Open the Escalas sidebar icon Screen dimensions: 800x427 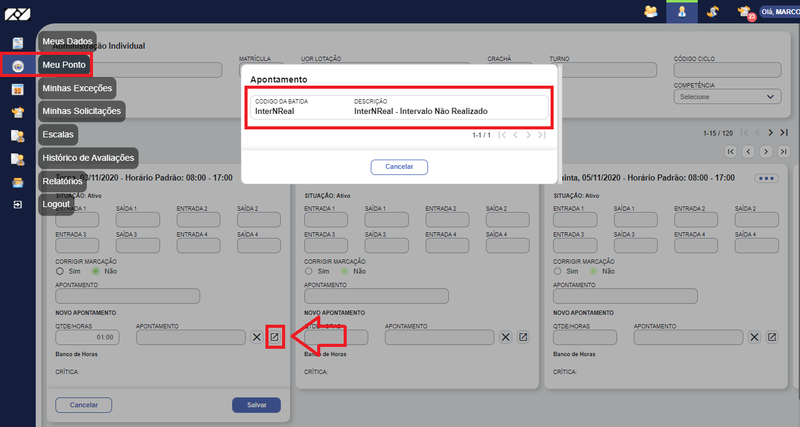tap(18, 136)
